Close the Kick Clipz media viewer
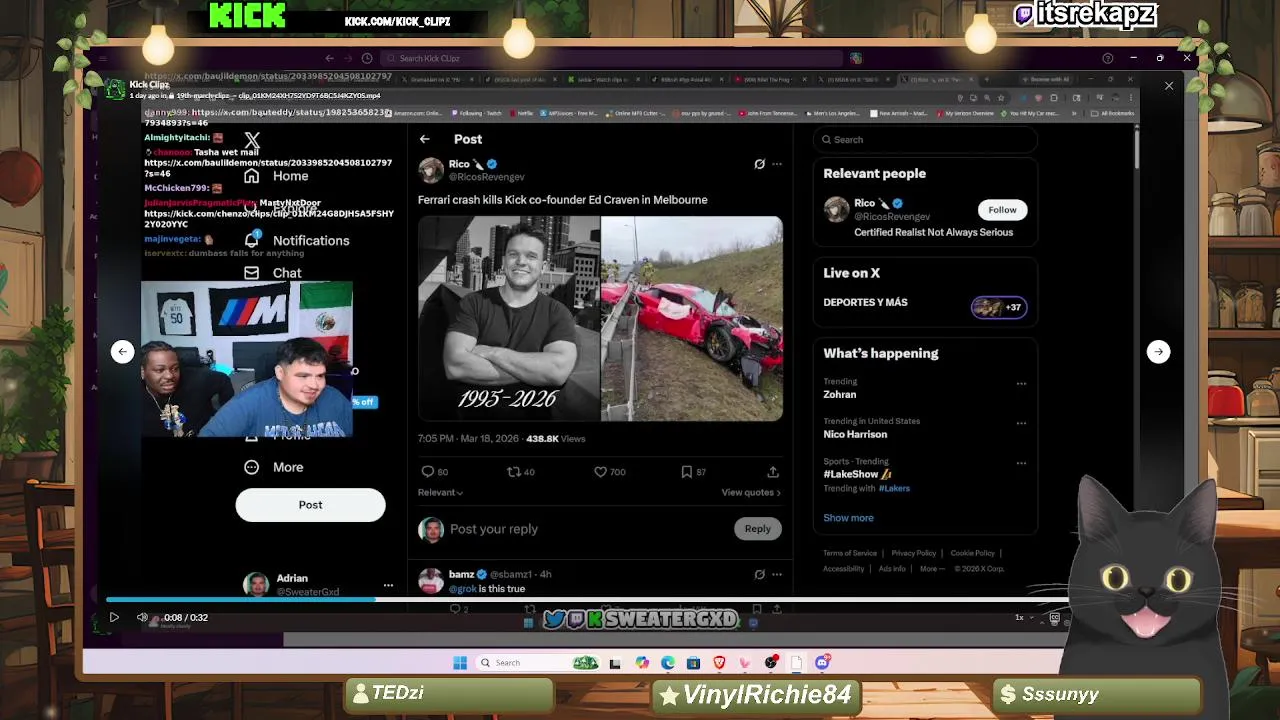Screen dimensions: 1280x720 pos(1169,86)
